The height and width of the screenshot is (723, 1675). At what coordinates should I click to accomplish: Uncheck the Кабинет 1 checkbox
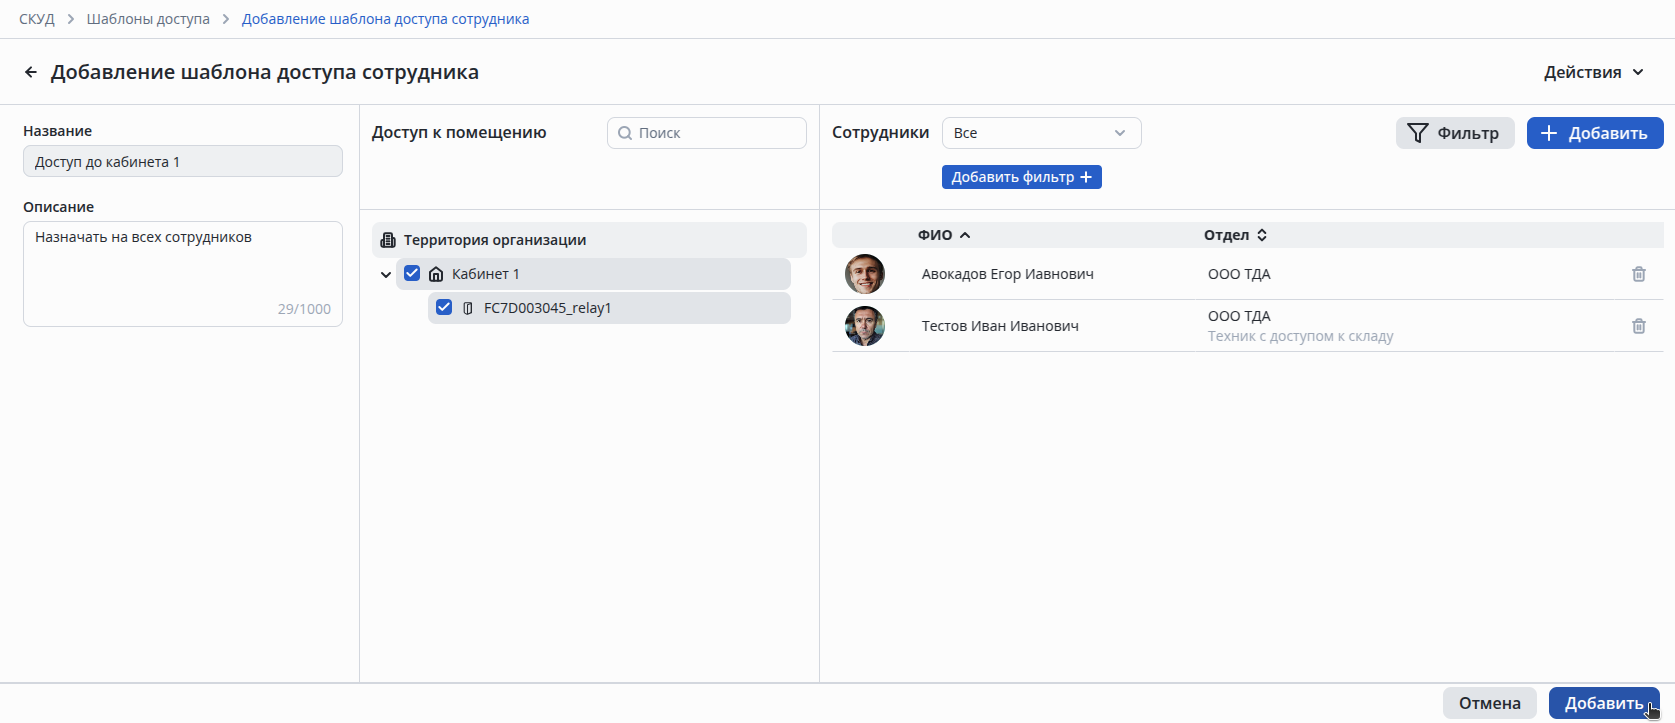pos(412,273)
